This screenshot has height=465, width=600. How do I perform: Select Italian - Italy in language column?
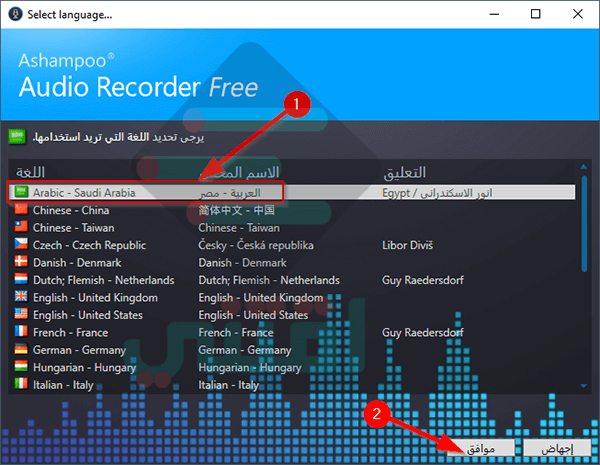63,385
